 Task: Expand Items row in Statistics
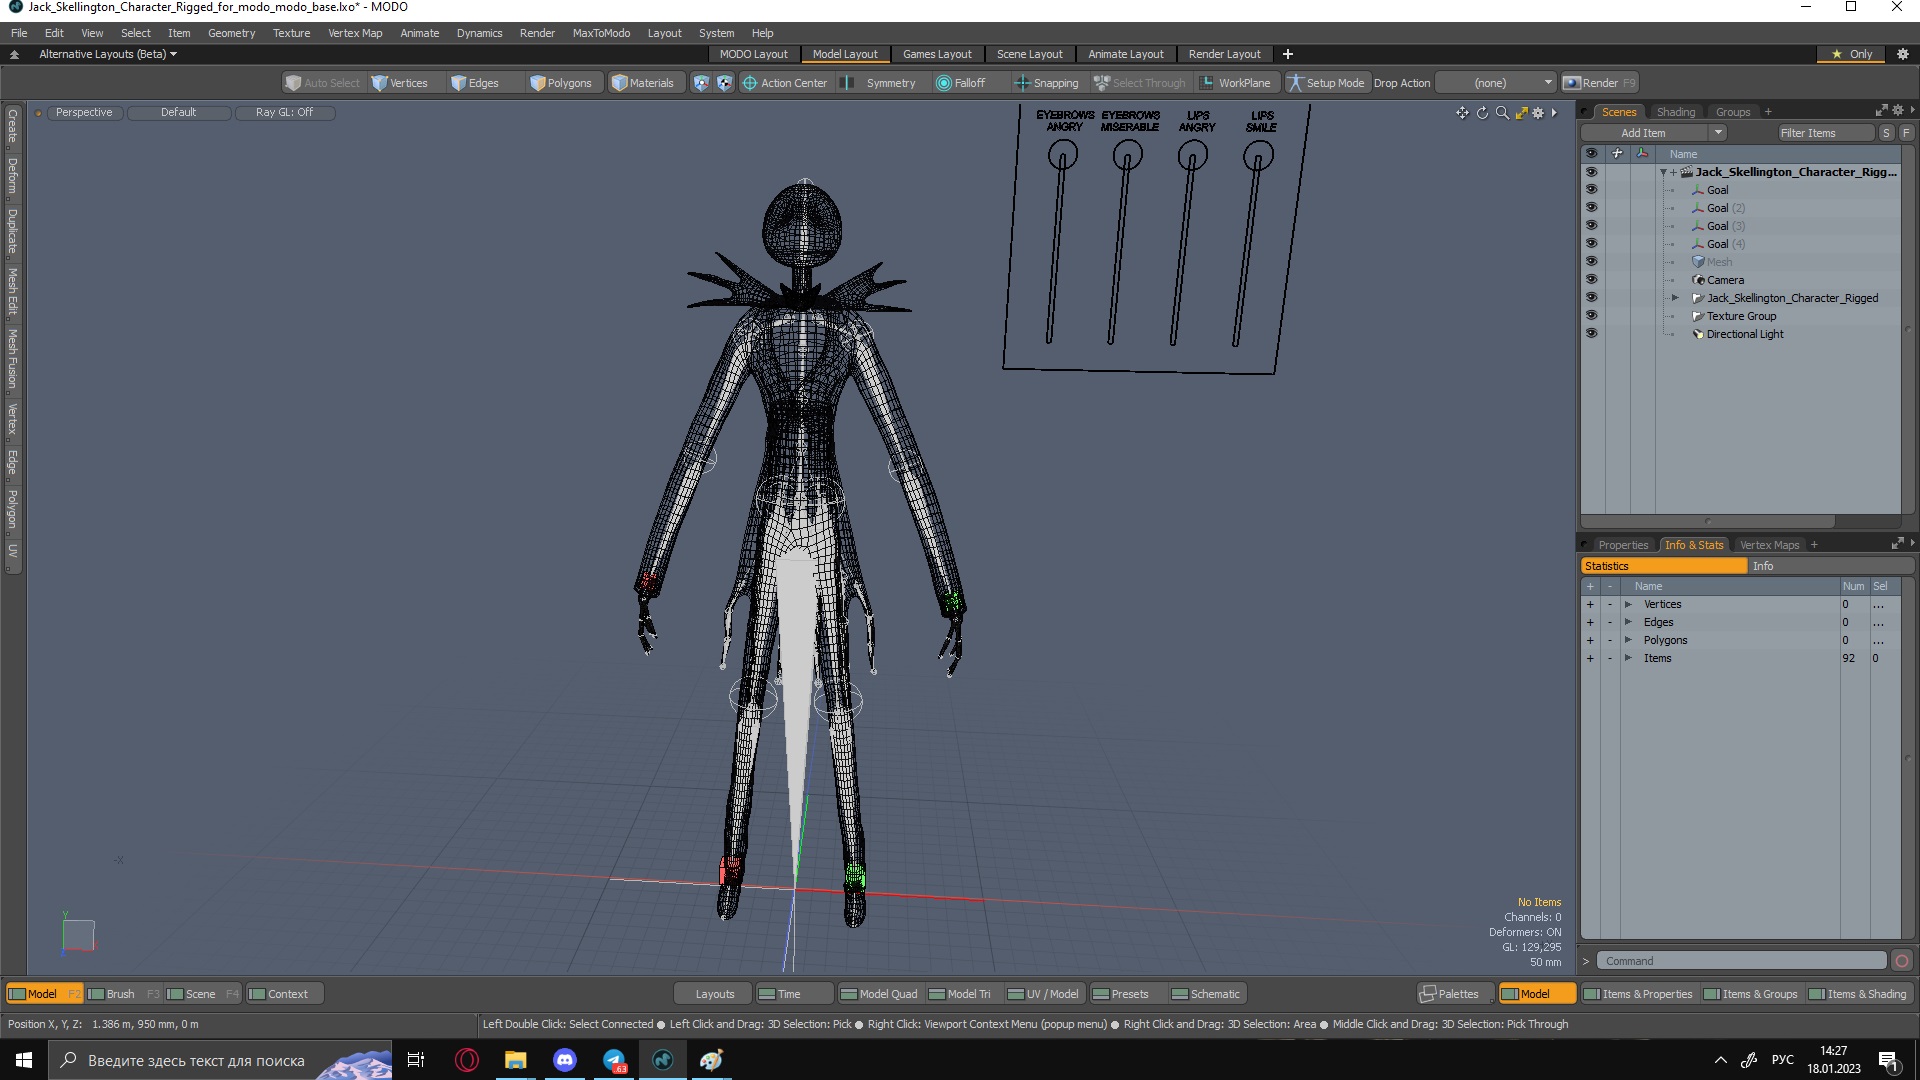tap(1628, 658)
